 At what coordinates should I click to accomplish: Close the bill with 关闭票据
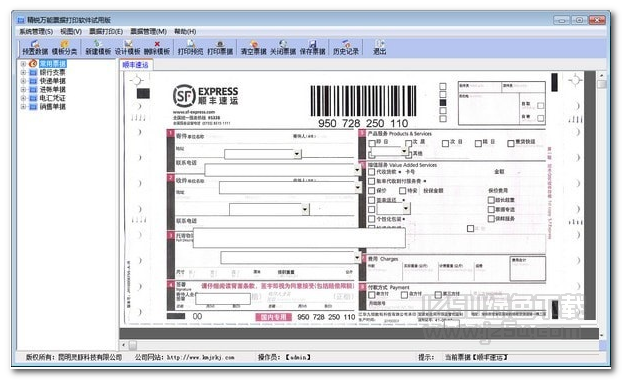pyautogui.click(x=283, y=48)
